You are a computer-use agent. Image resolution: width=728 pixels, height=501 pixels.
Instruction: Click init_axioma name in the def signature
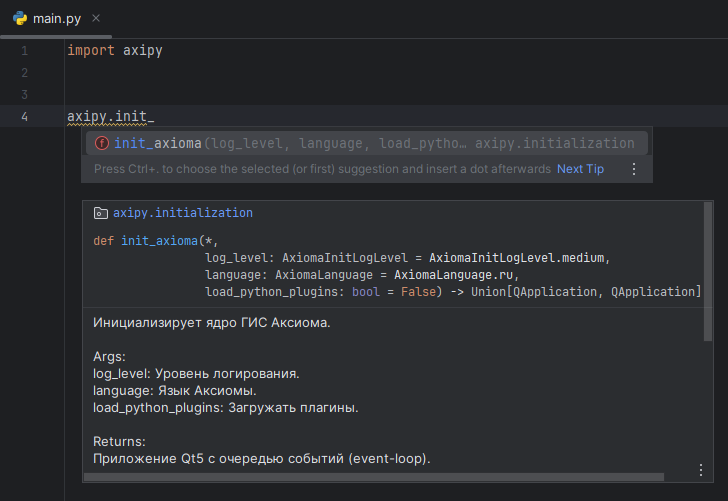[x=158, y=241]
